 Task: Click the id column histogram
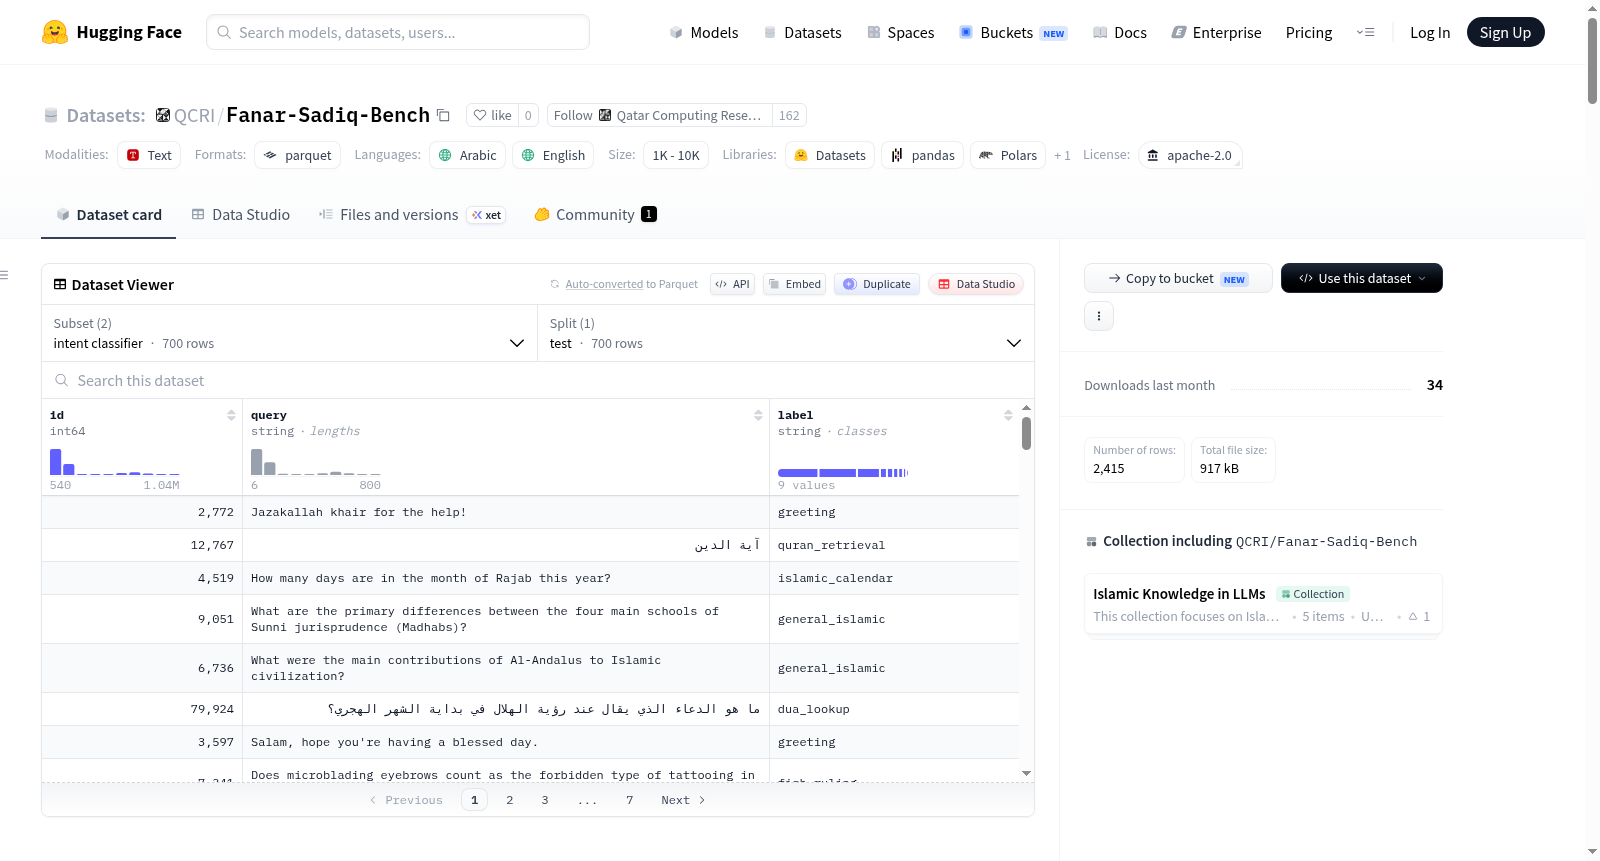pos(115,461)
